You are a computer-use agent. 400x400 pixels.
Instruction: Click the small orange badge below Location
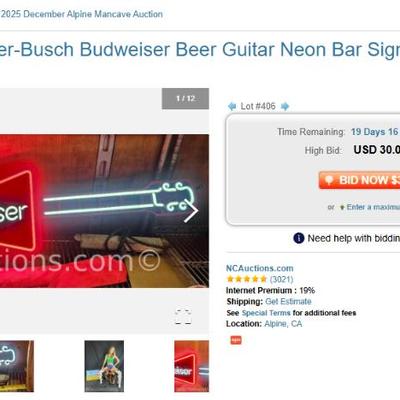pos(236,340)
